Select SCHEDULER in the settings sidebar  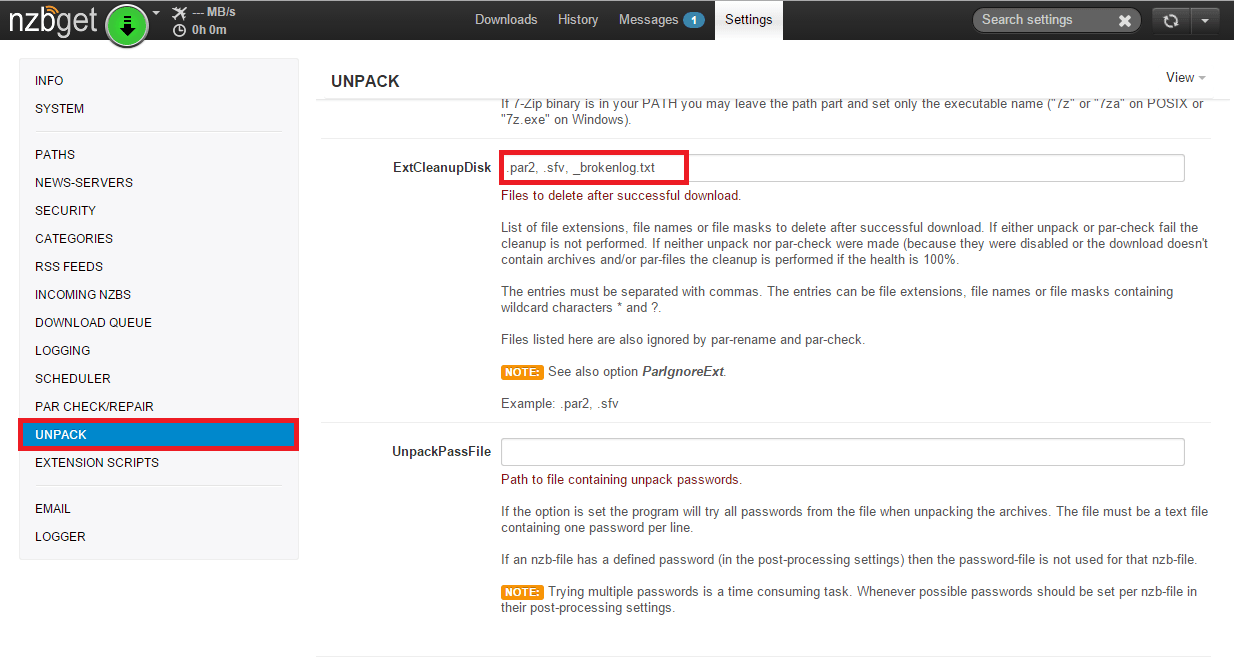pos(73,379)
